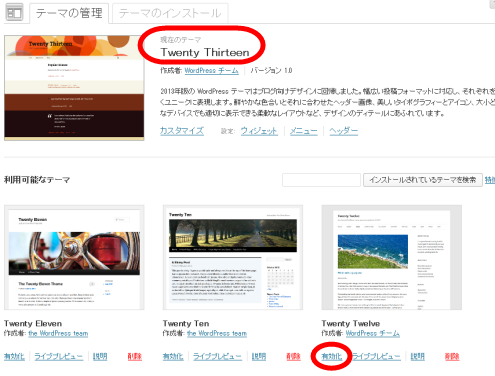The width and height of the screenshot is (495, 376).
Task: Open the カスタマイズ link
Action: [182, 131]
